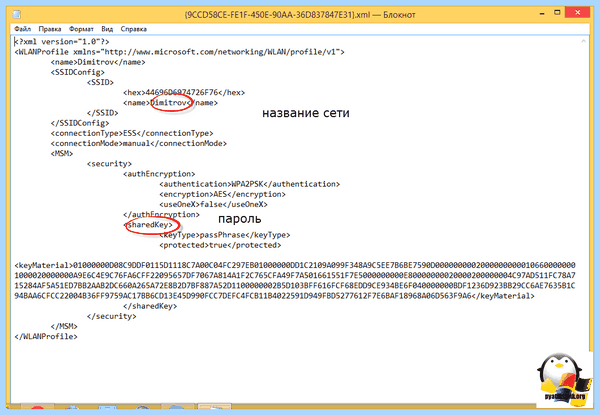The width and height of the screenshot is (600, 415).
Task: Click the circled sharedKey tag
Action: (150, 225)
